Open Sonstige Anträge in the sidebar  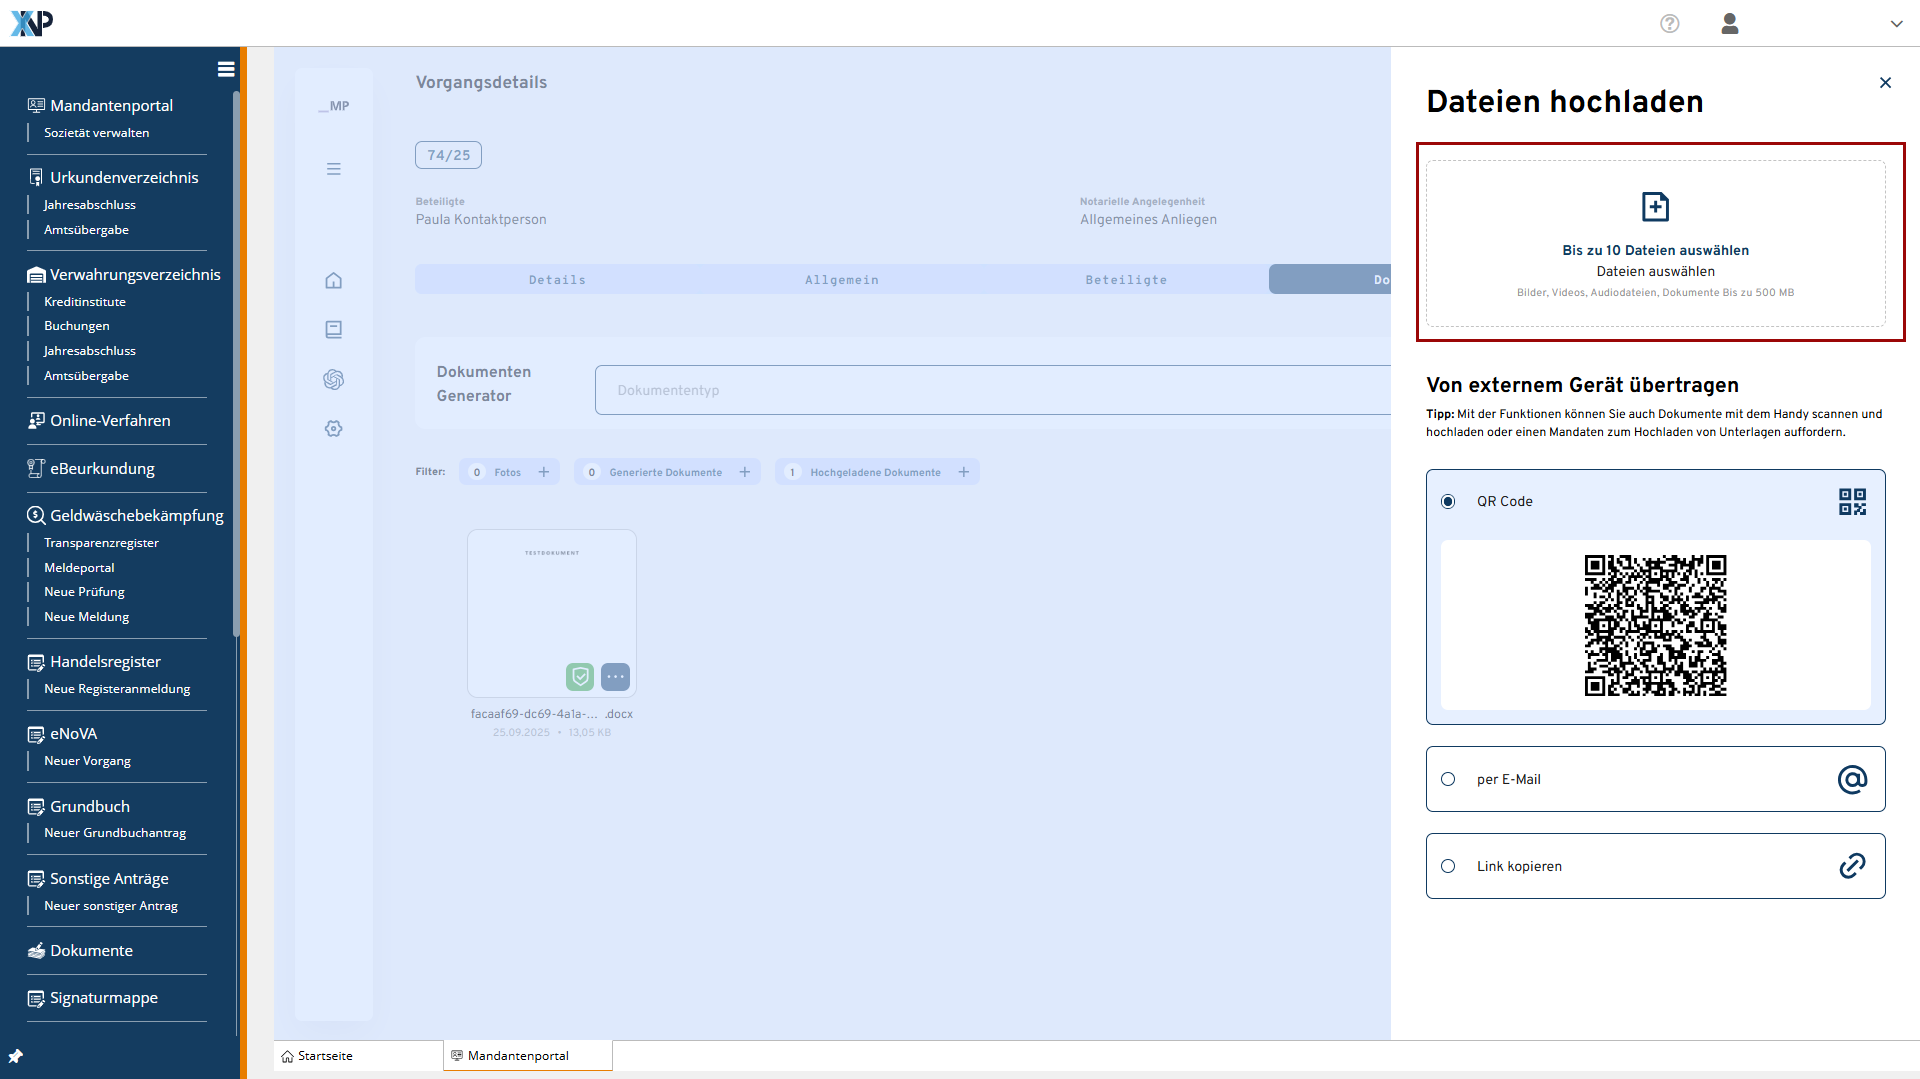109,878
